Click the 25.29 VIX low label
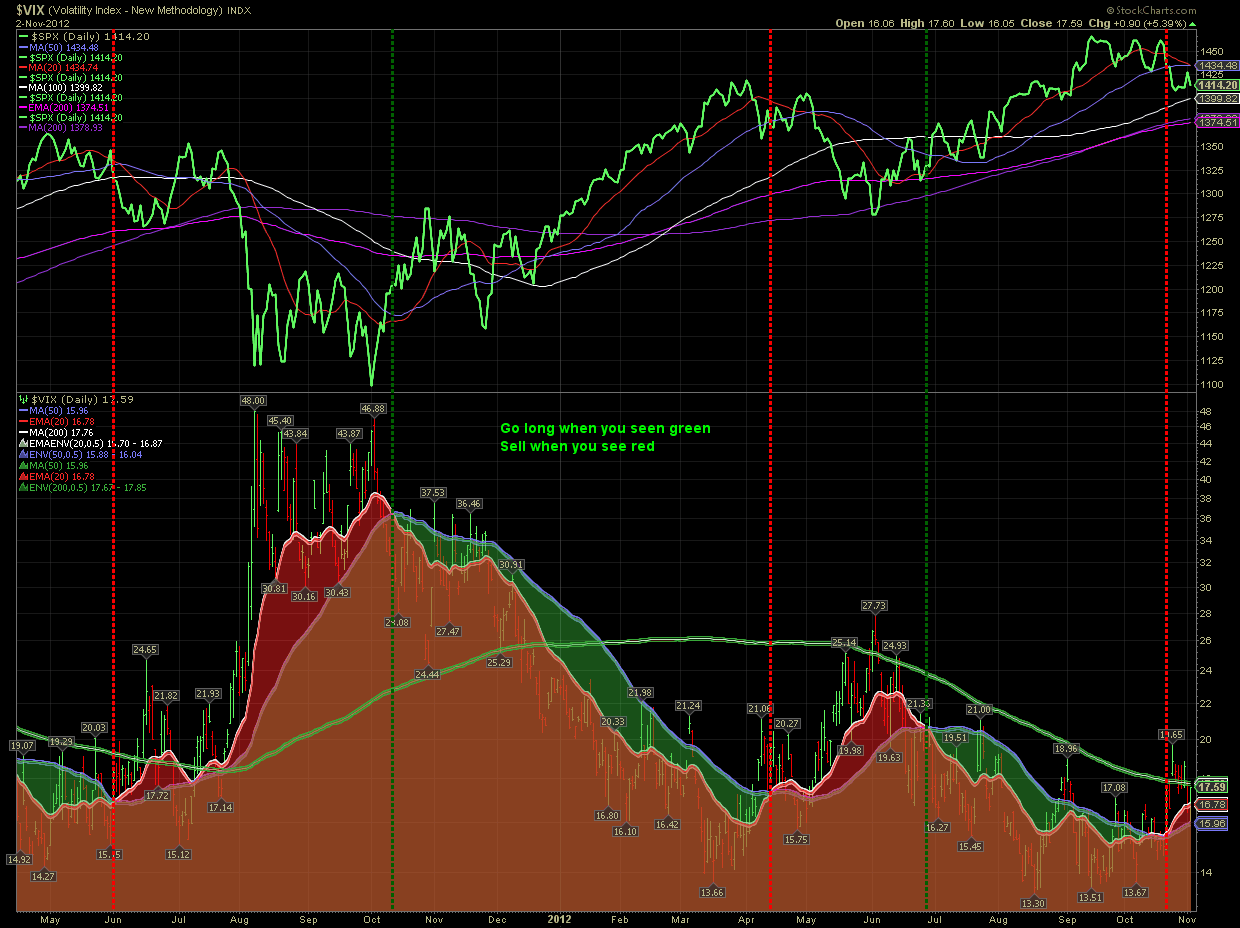The image size is (1240, 928). click(x=499, y=662)
